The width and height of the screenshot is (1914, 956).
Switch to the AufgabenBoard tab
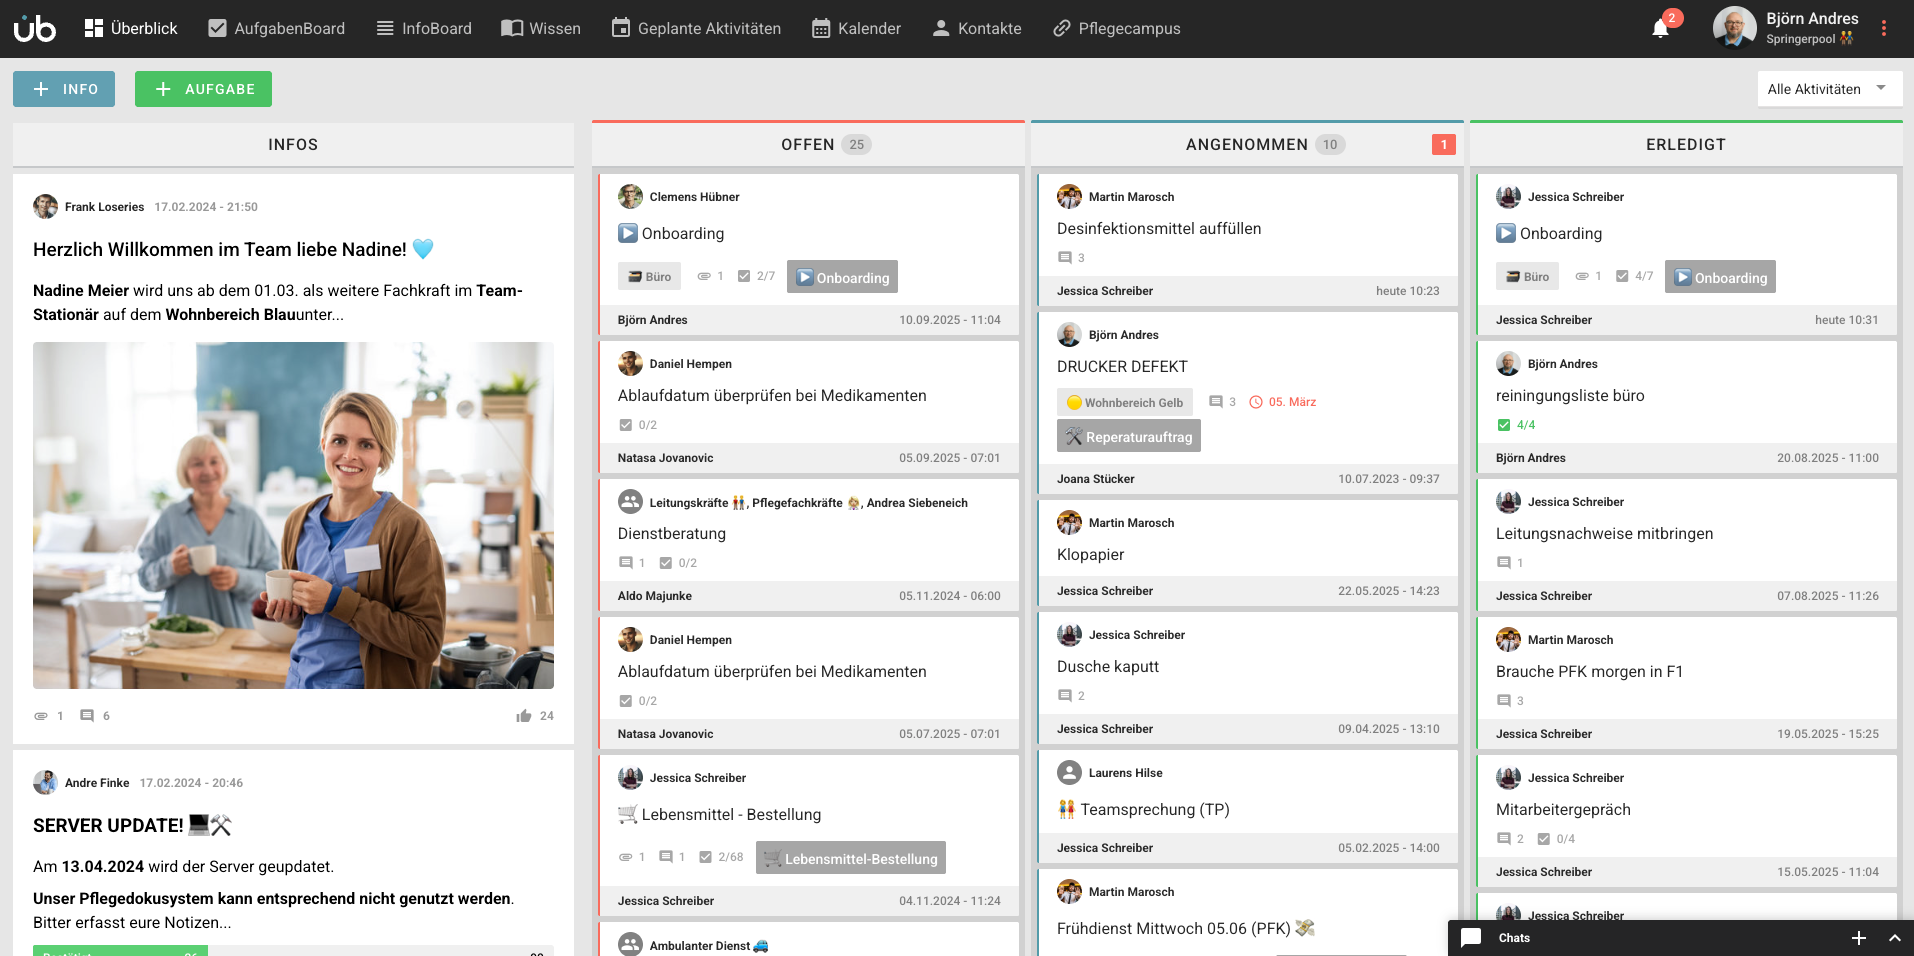[276, 29]
